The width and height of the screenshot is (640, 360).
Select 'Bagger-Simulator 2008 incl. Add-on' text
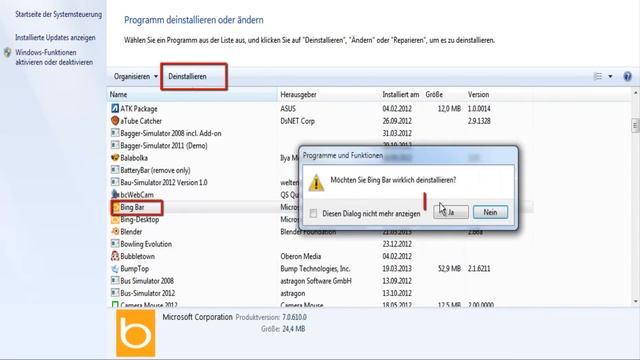[x=171, y=133]
